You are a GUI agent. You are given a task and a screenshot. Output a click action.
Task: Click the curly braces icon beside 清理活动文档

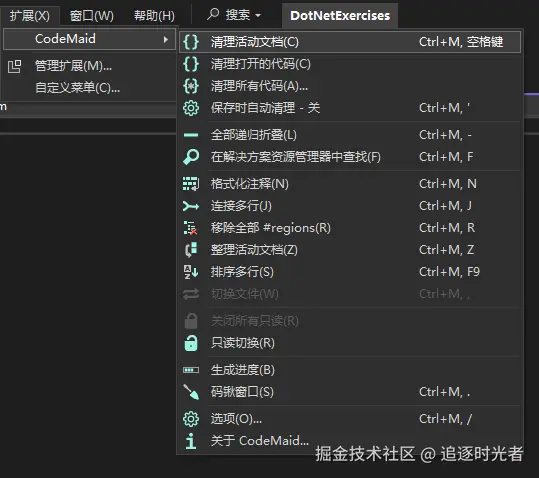click(191, 42)
